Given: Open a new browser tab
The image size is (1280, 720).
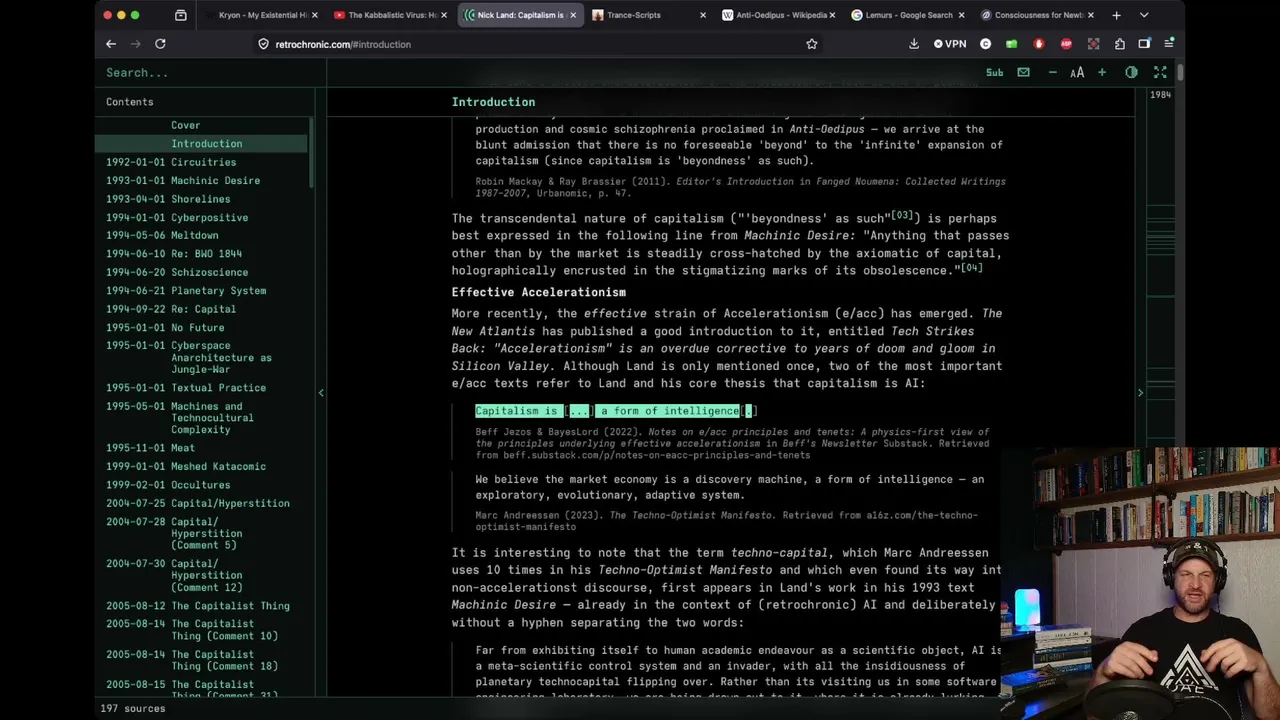Looking at the screenshot, I should [x=1116, y=15].
